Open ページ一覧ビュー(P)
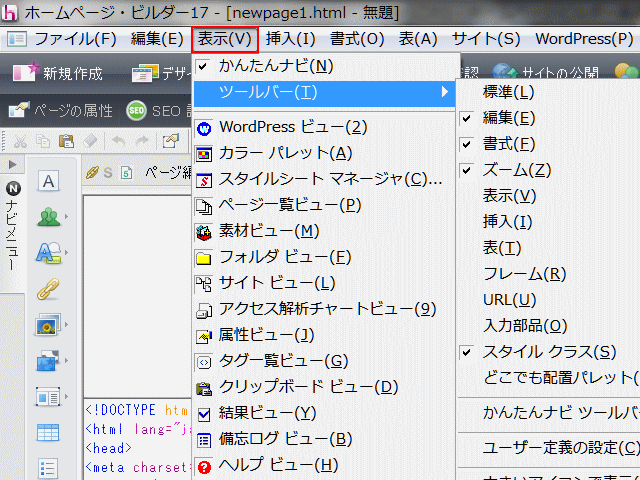 [x=324, y=205]
